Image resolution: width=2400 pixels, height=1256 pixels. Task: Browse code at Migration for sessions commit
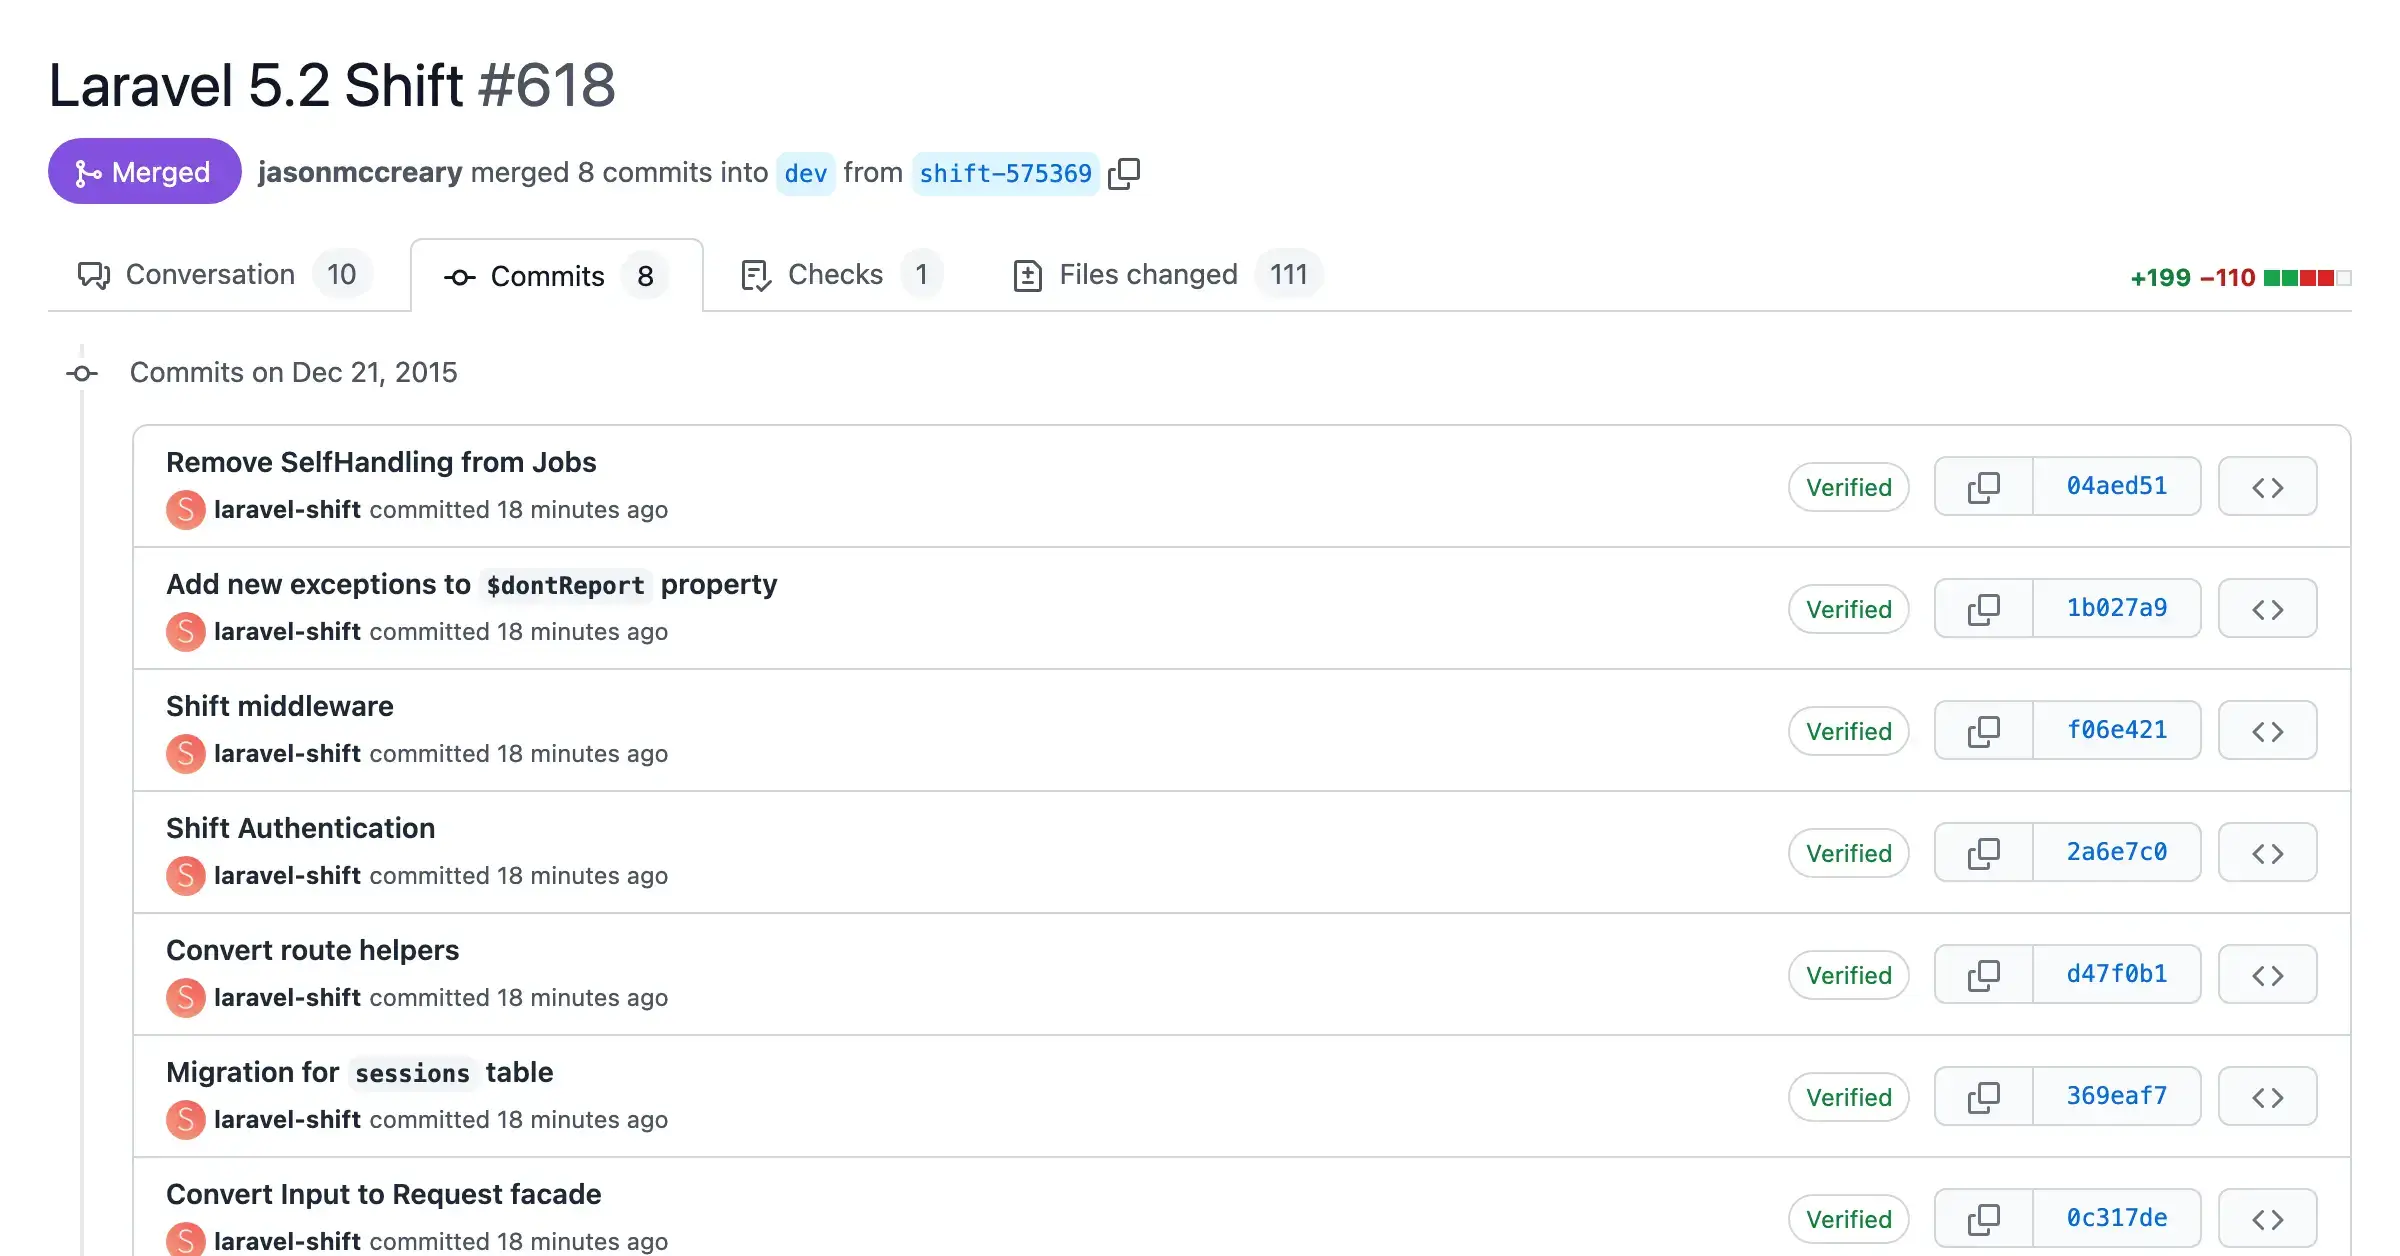click(x=2267, y=1096)
